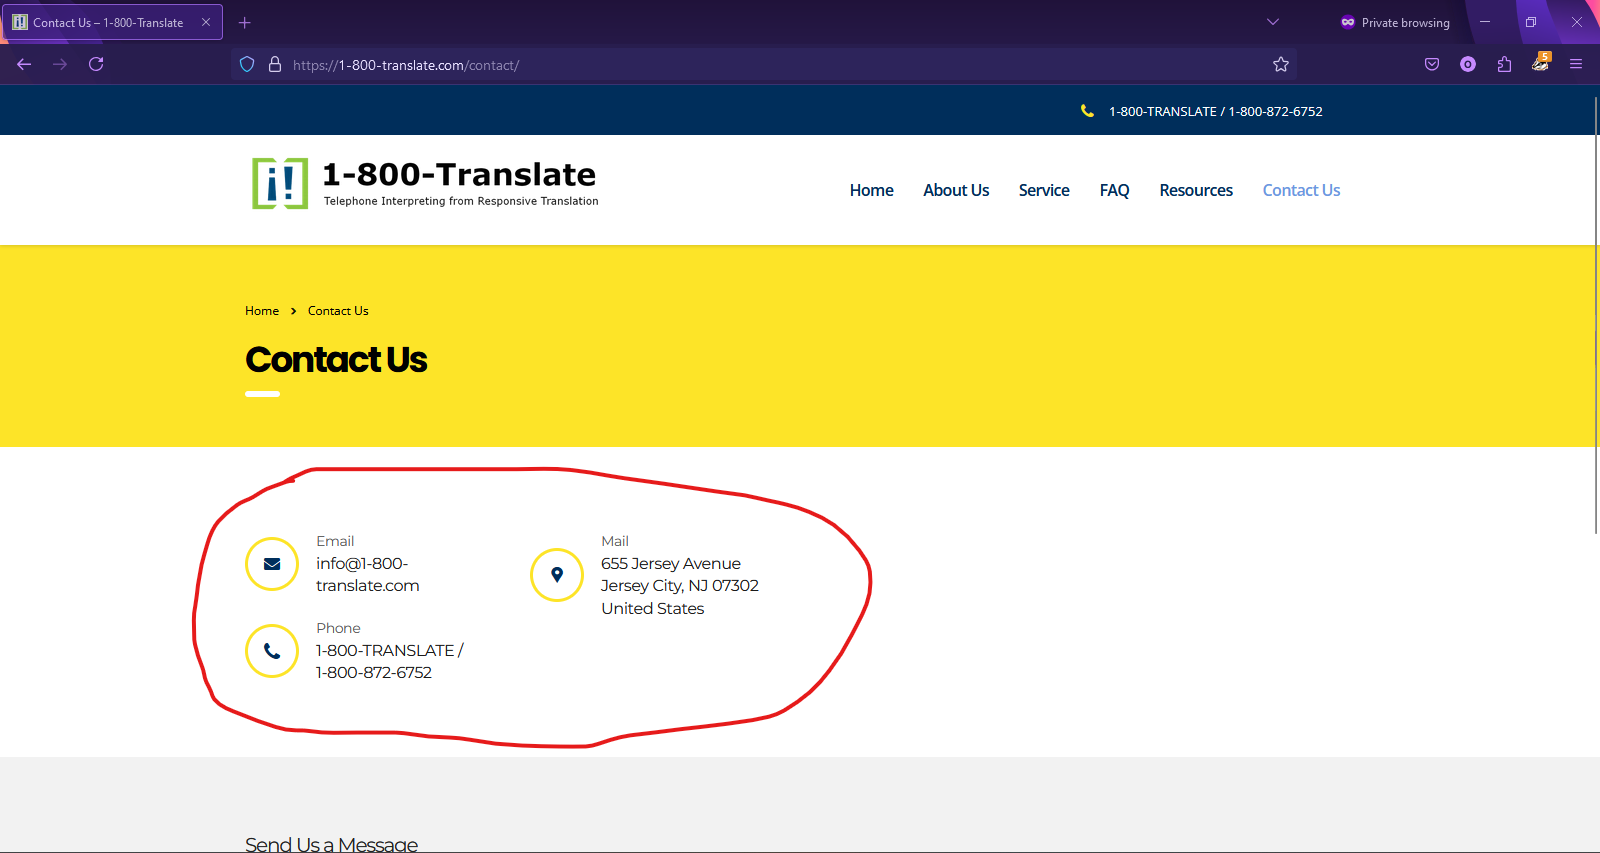Click the browser back arrow button
Screen dimensions: 1600x853
(24, 64)
